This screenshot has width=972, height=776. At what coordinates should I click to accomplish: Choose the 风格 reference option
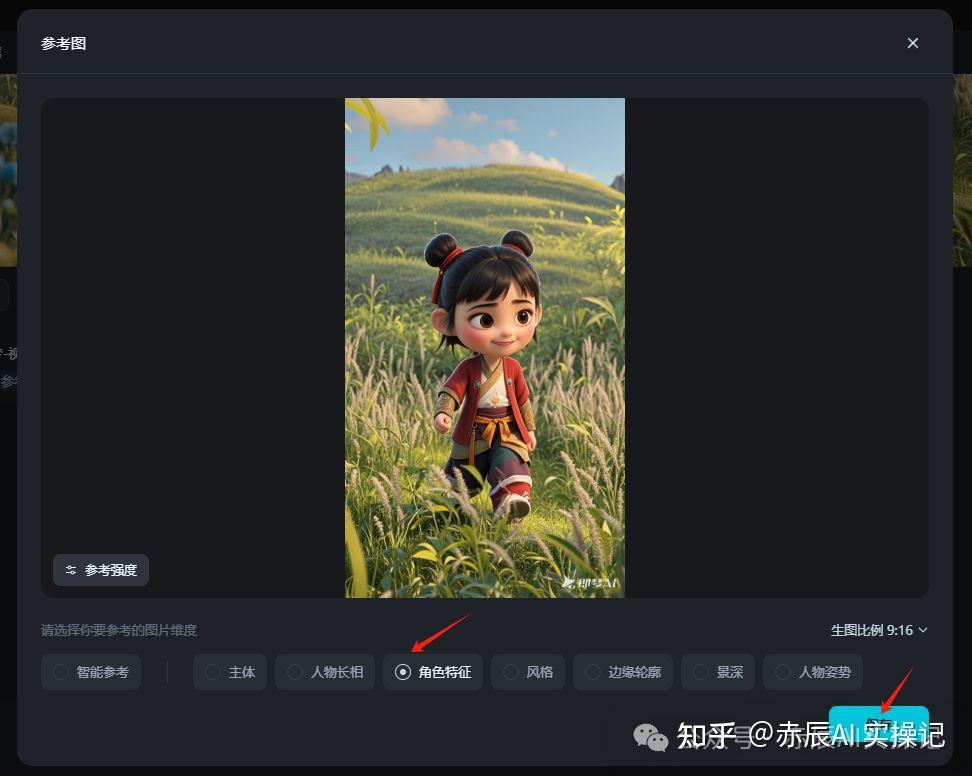coord(528,672)
